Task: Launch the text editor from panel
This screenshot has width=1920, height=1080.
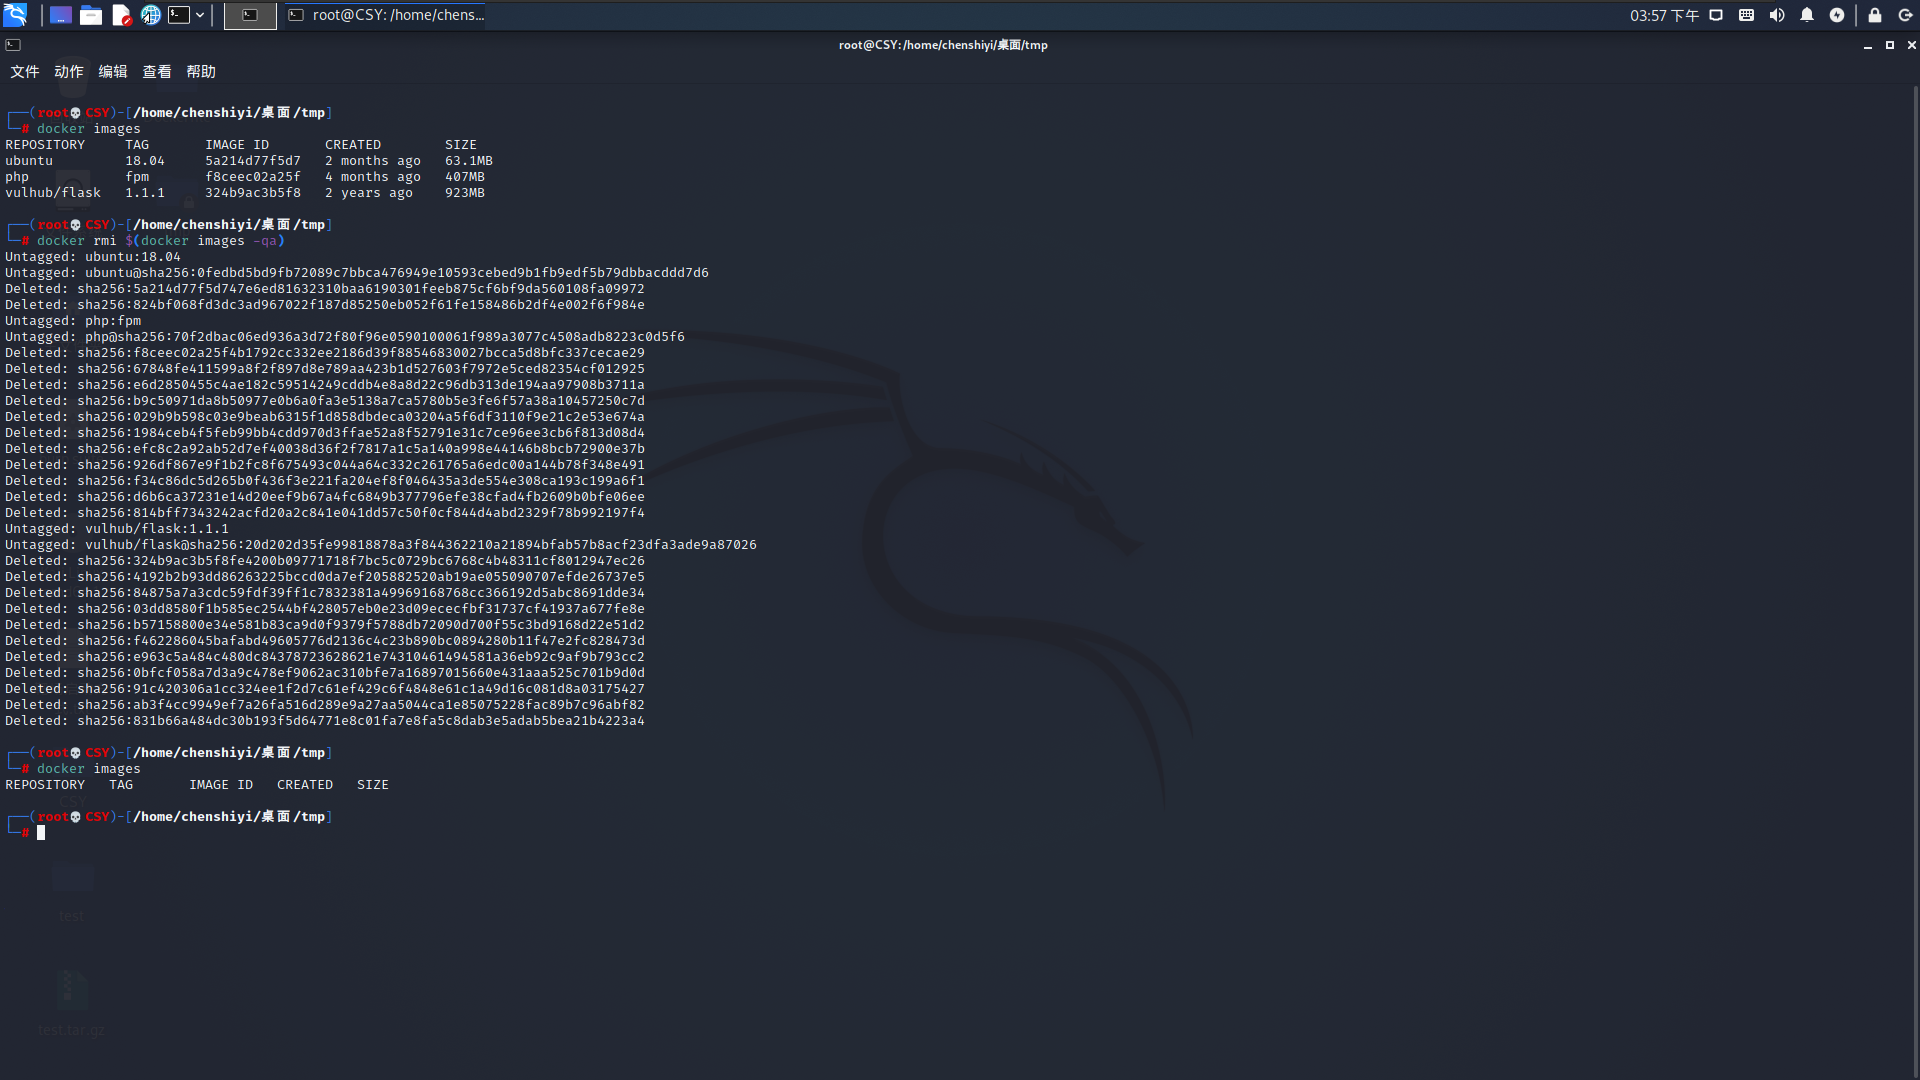Action: pyautogui.click(x=121, y=15)
